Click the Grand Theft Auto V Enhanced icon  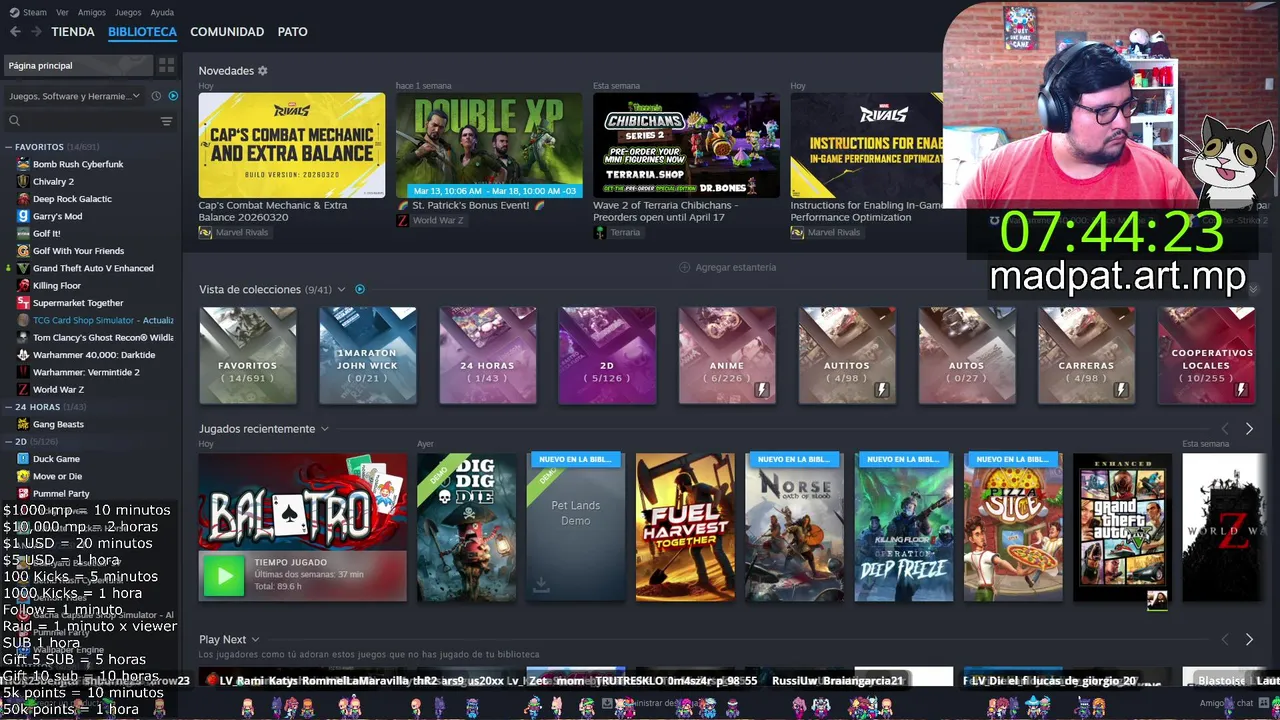[23, 268]
